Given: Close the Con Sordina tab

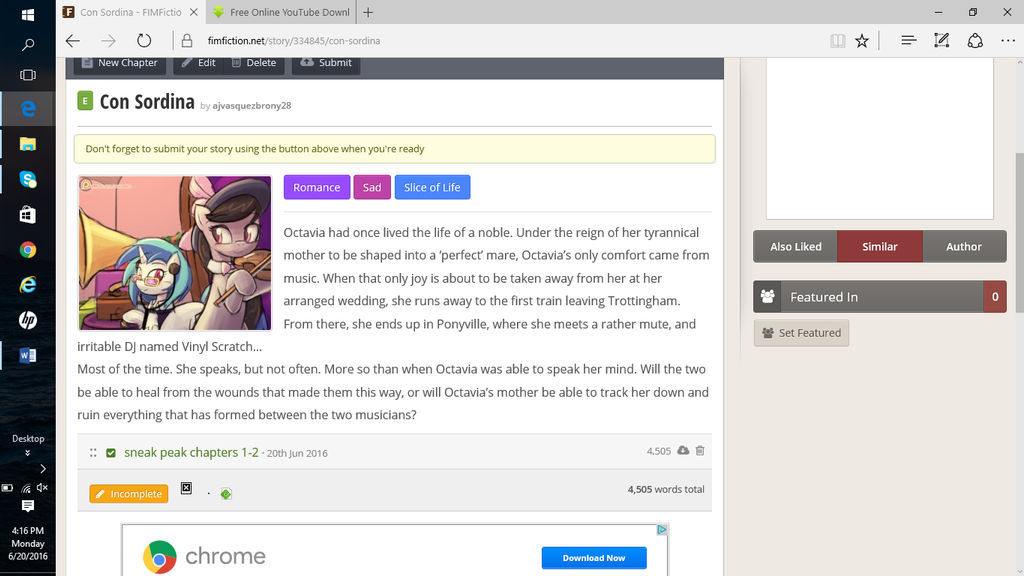Looking at the screenshot, I should 193,12.
